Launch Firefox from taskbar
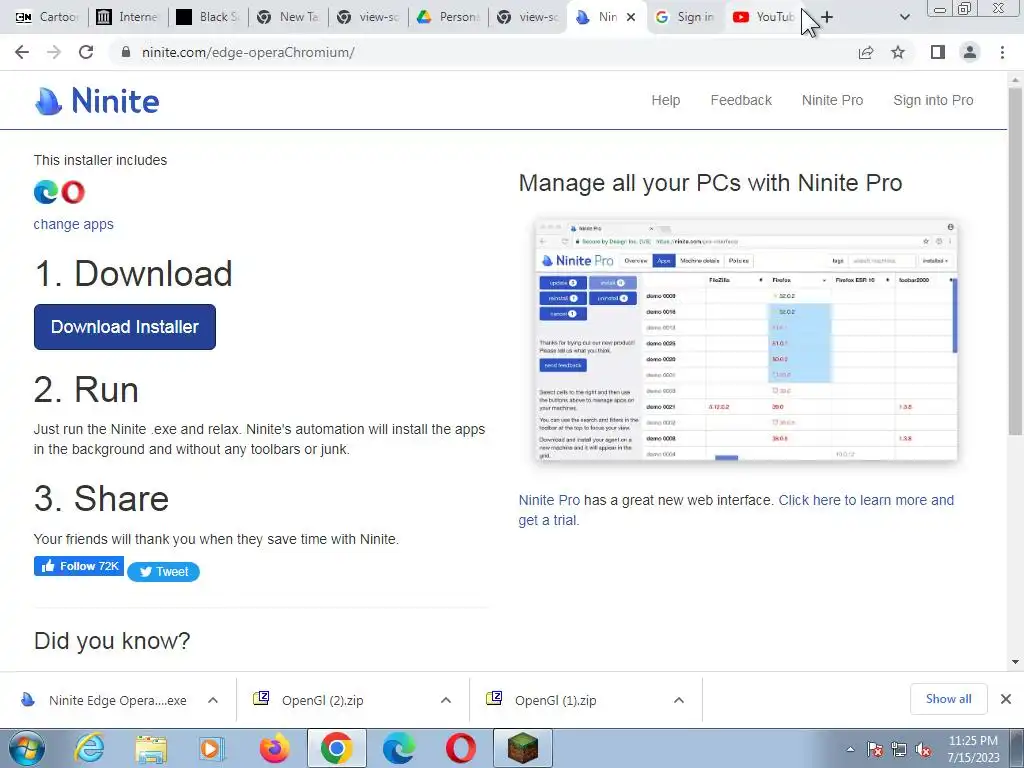 click(274, 748)
